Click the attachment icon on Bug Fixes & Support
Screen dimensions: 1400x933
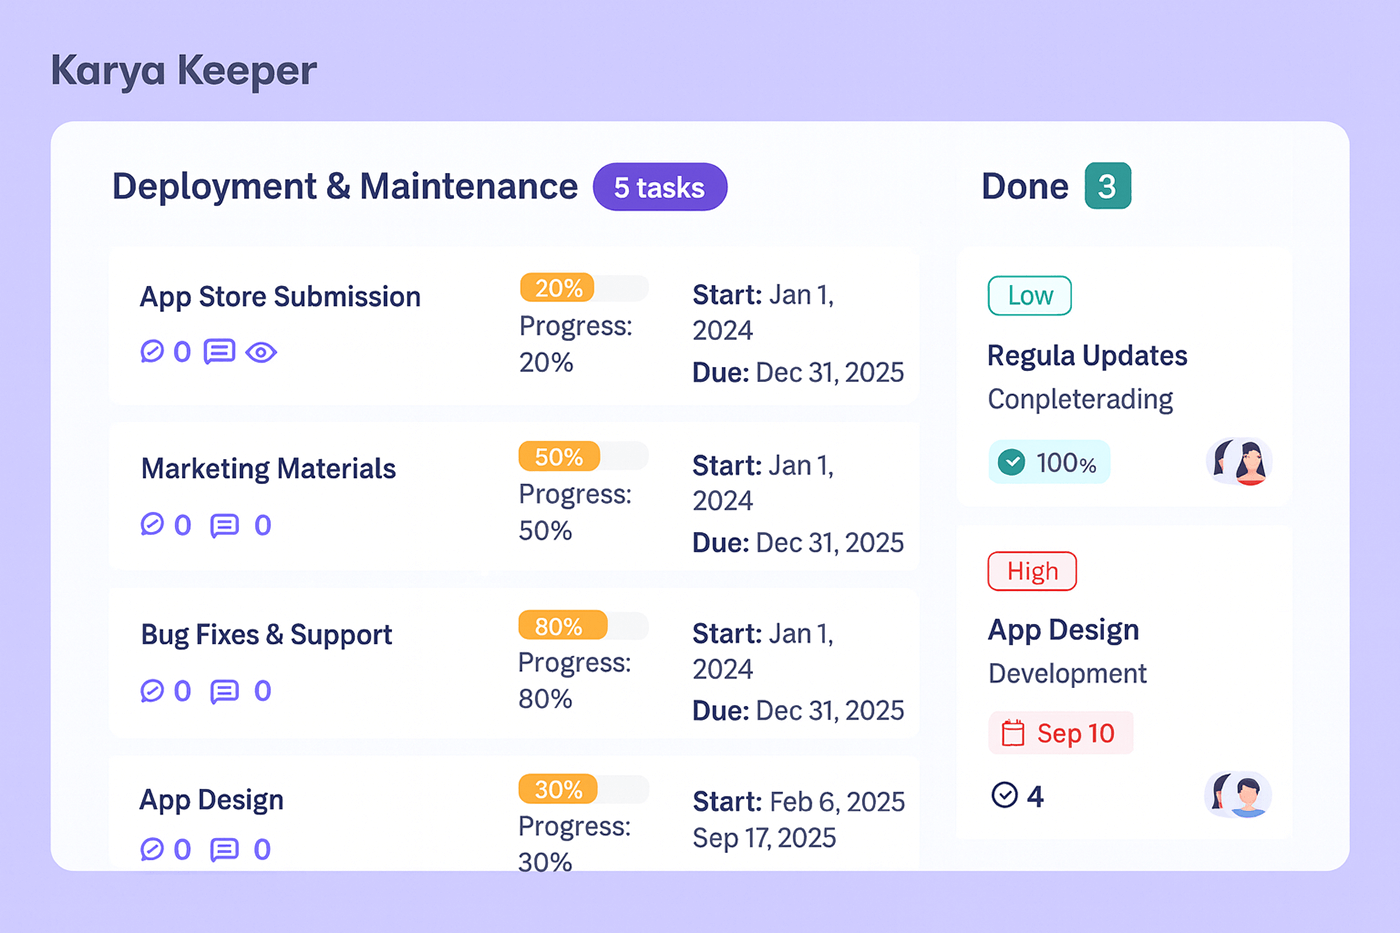[x=152, y=690]
